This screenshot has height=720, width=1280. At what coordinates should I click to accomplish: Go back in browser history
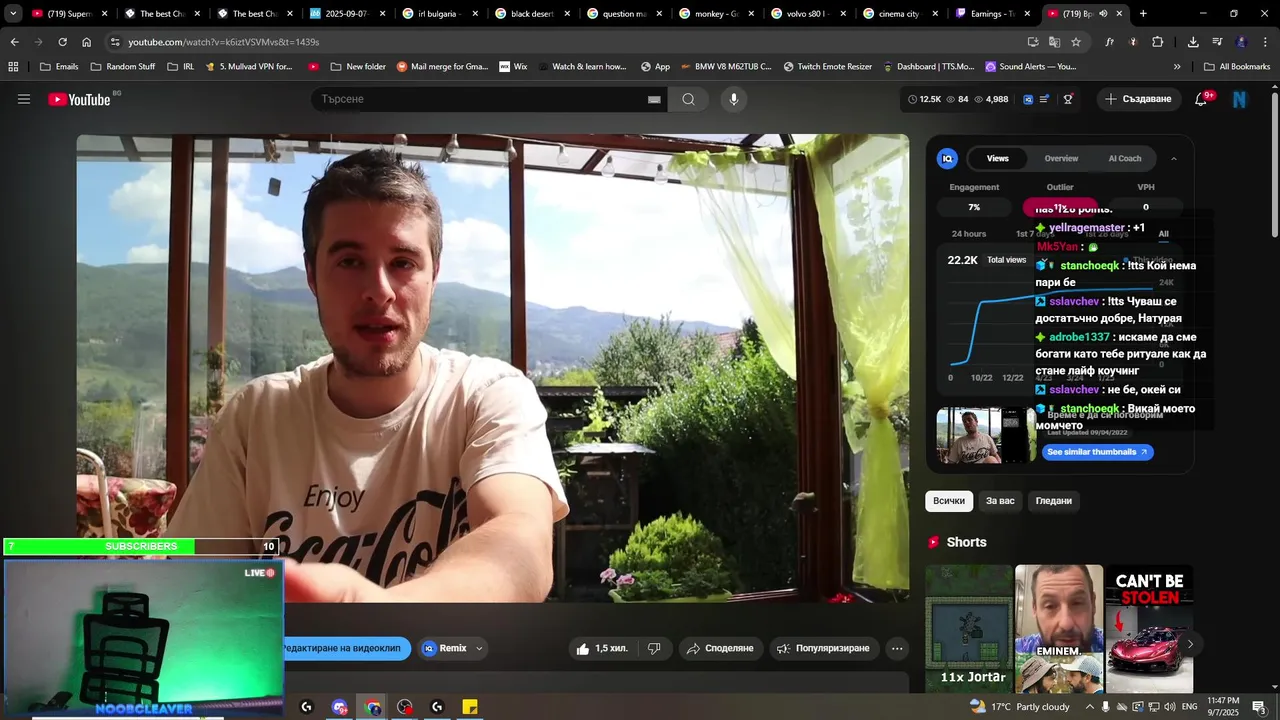click(x=14, y=42)
